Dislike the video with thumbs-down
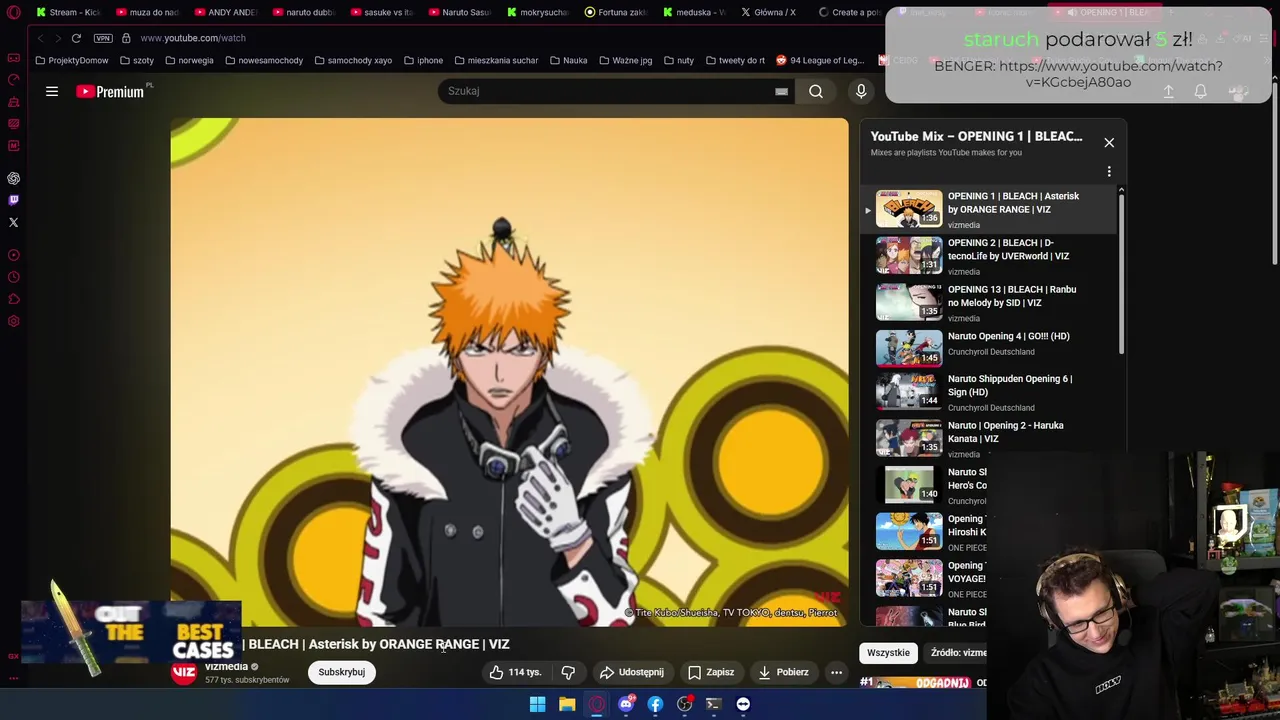 point(568,672)
